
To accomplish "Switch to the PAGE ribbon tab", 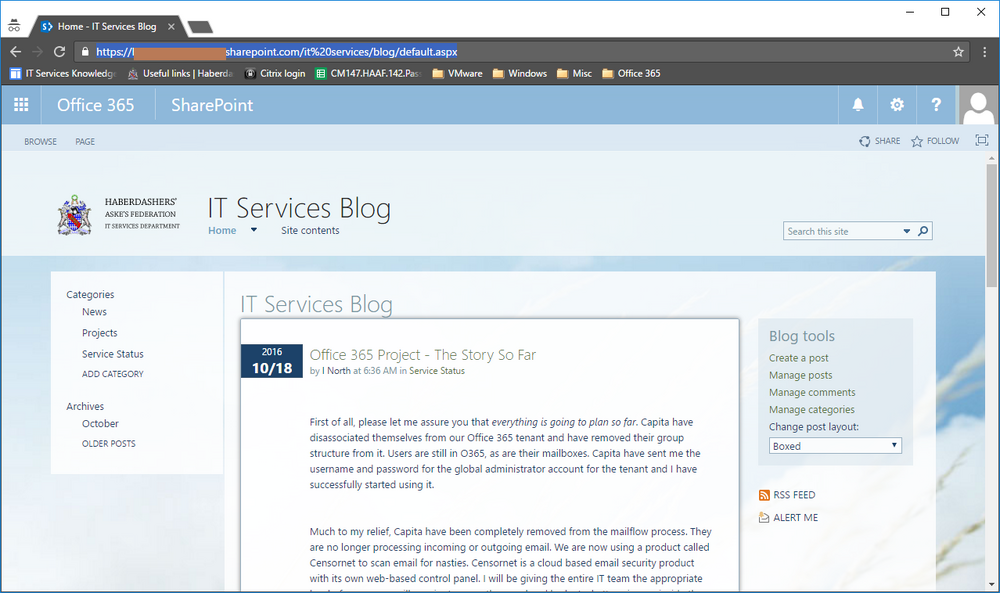I will pyautogui.click(x=85, y=142).
